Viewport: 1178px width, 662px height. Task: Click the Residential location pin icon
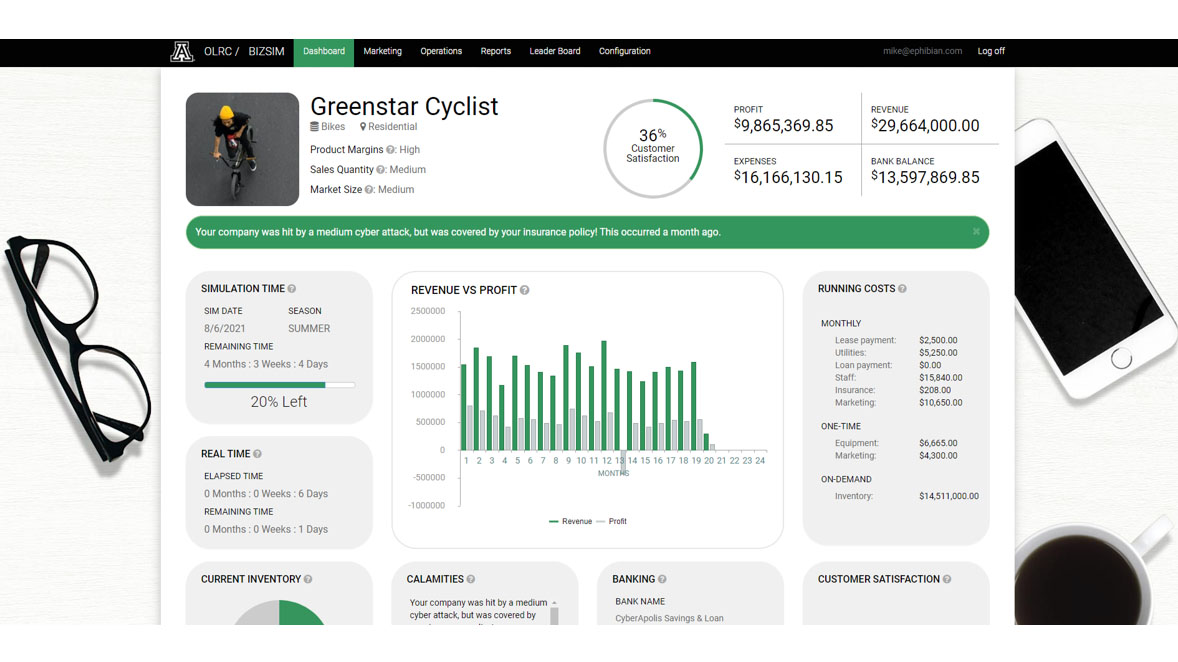coord(363,127)
